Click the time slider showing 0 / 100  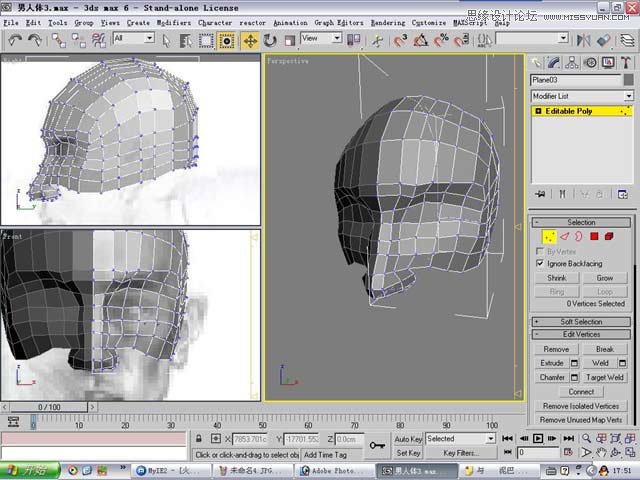click(x=49, y=407)
